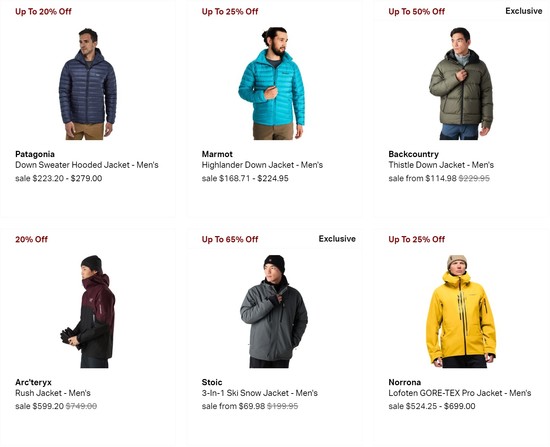The height and width of the screenshot is (447, 550).
Task: Click Exclusive badge on Stoic jacket
Action: 337,239
